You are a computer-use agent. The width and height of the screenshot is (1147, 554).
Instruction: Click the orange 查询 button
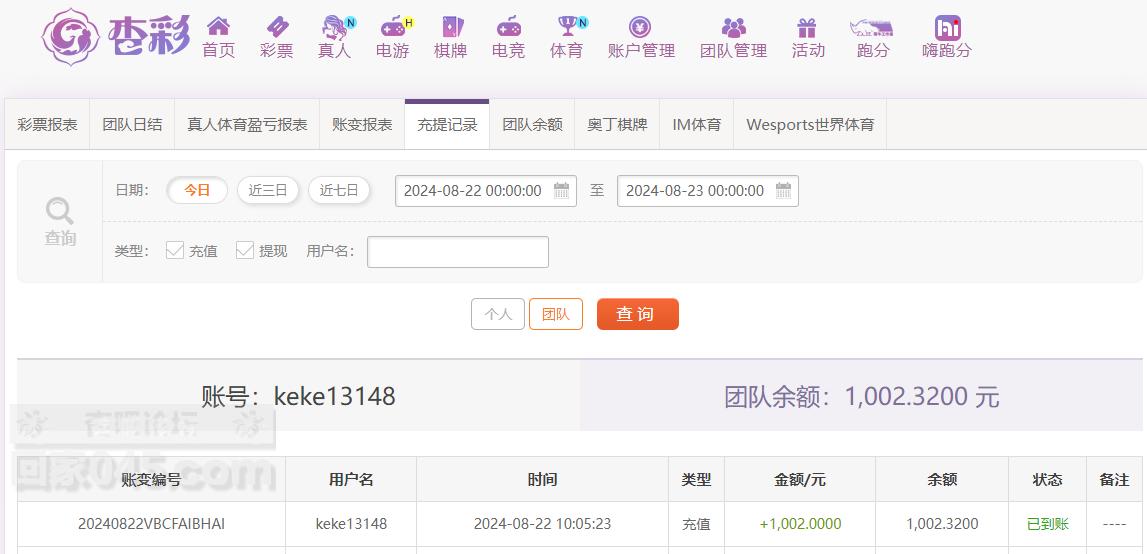tap(638, 314)
